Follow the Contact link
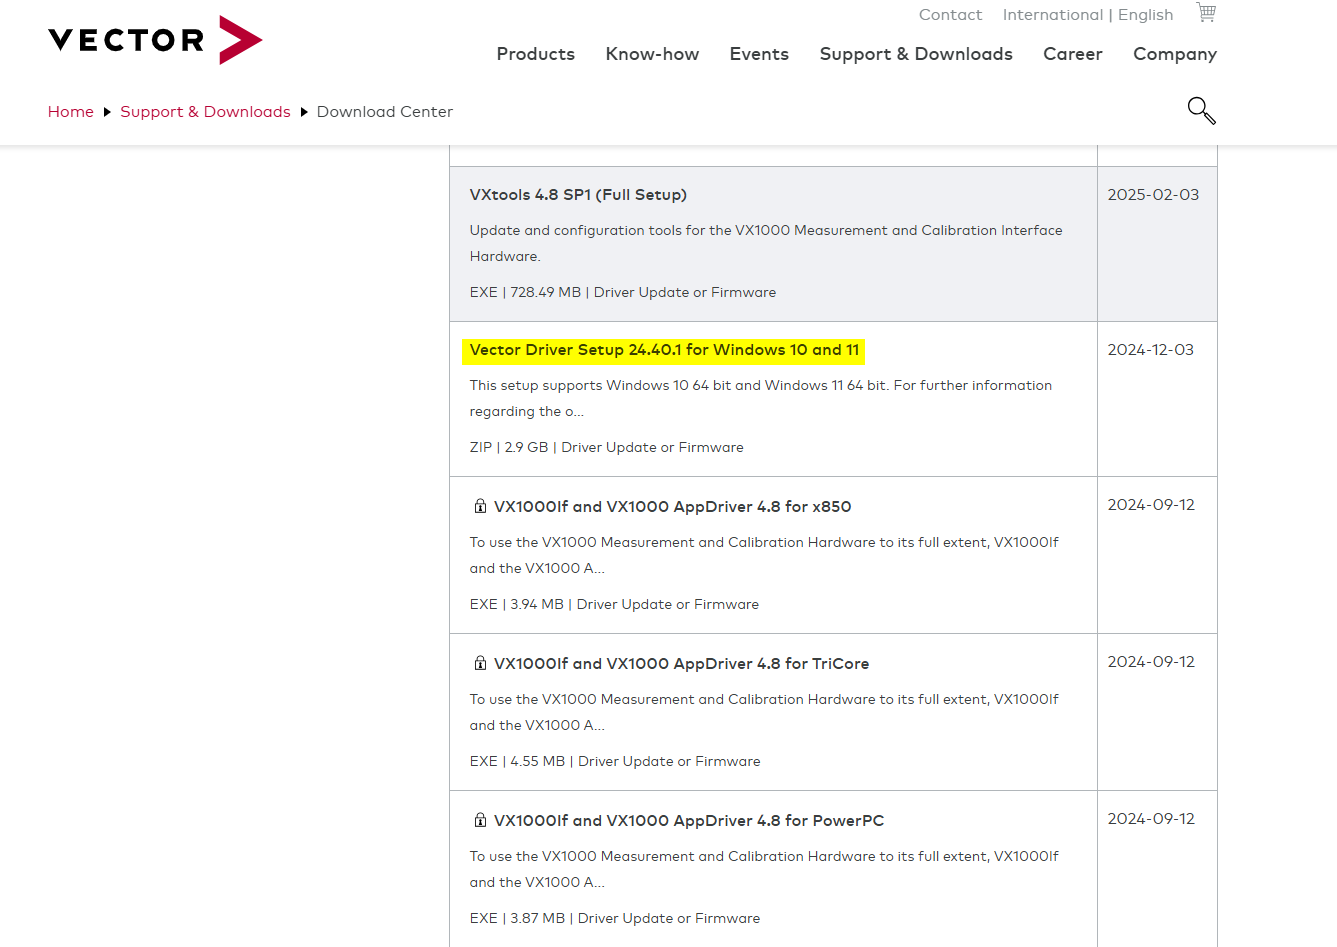Image resolution: width=1337 pixels, height=947 pixels. [x=950, y=15]
